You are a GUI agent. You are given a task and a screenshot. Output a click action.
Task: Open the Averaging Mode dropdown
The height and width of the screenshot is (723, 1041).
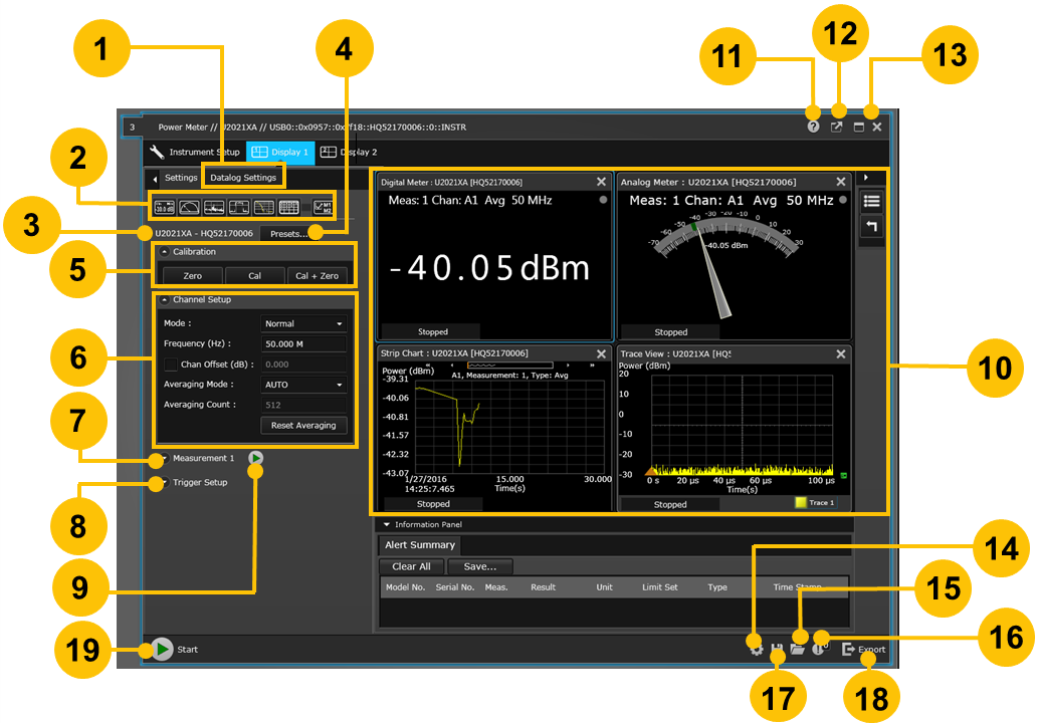[303, 384]
